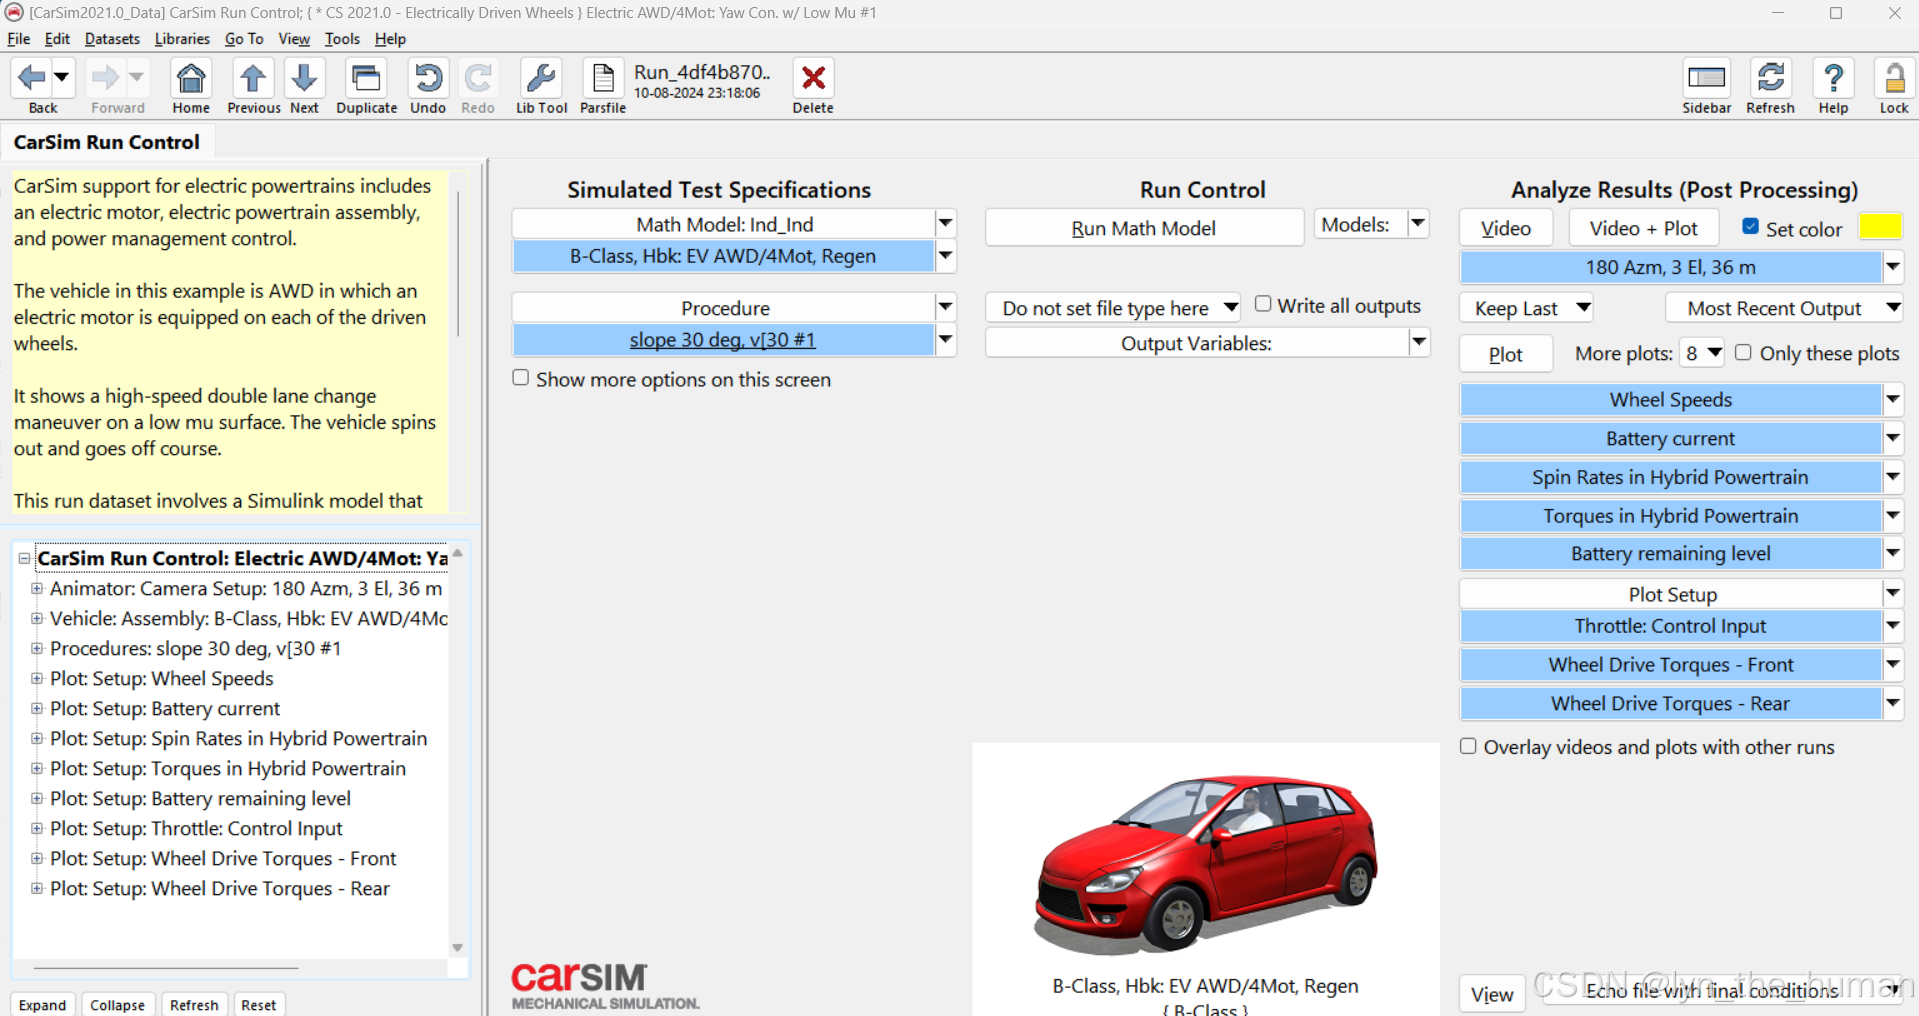Open the Wheel Speeds plot link
This screenshot has width=1919, height=1016.
point(1670,399)
